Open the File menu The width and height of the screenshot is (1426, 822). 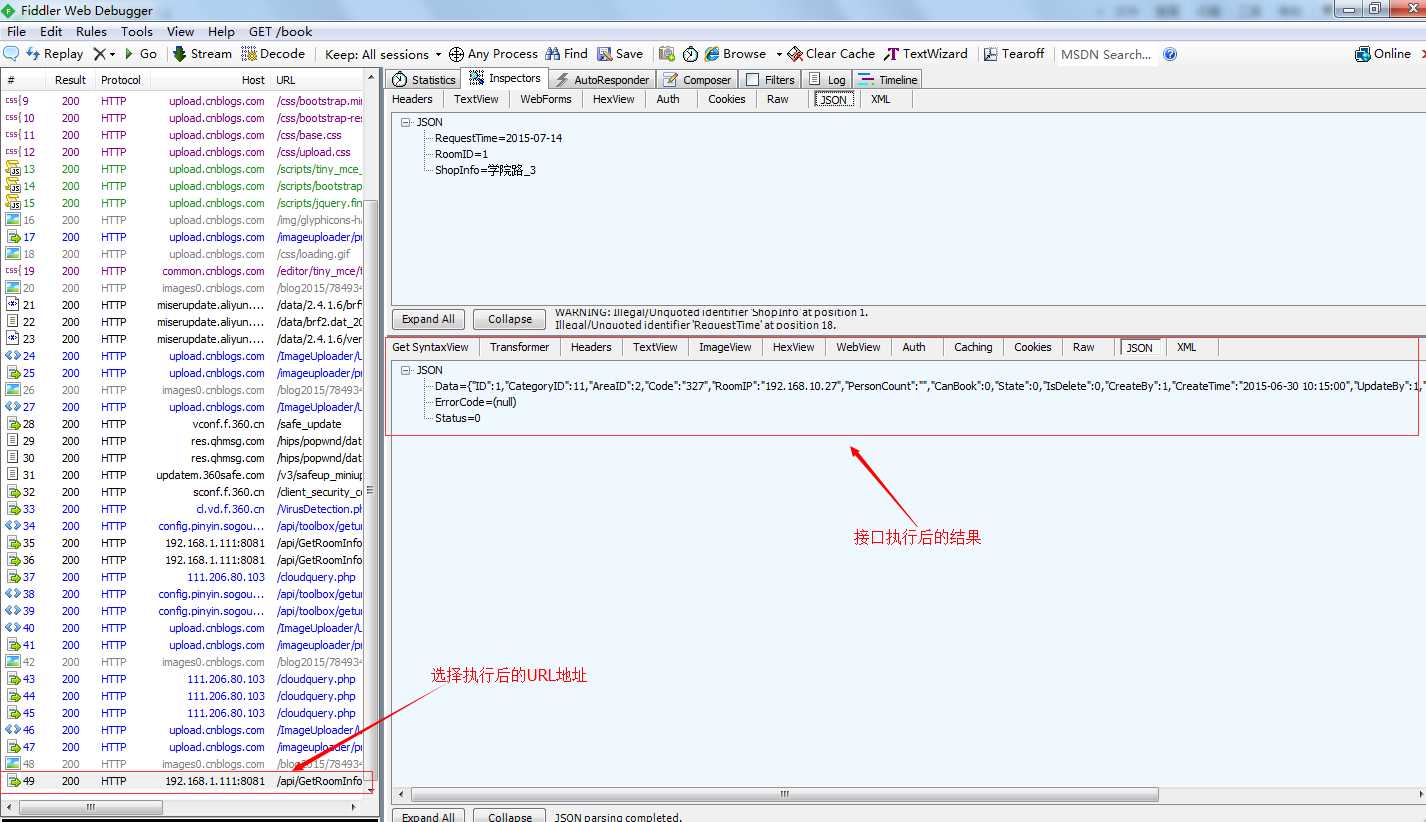click(17, 32)
